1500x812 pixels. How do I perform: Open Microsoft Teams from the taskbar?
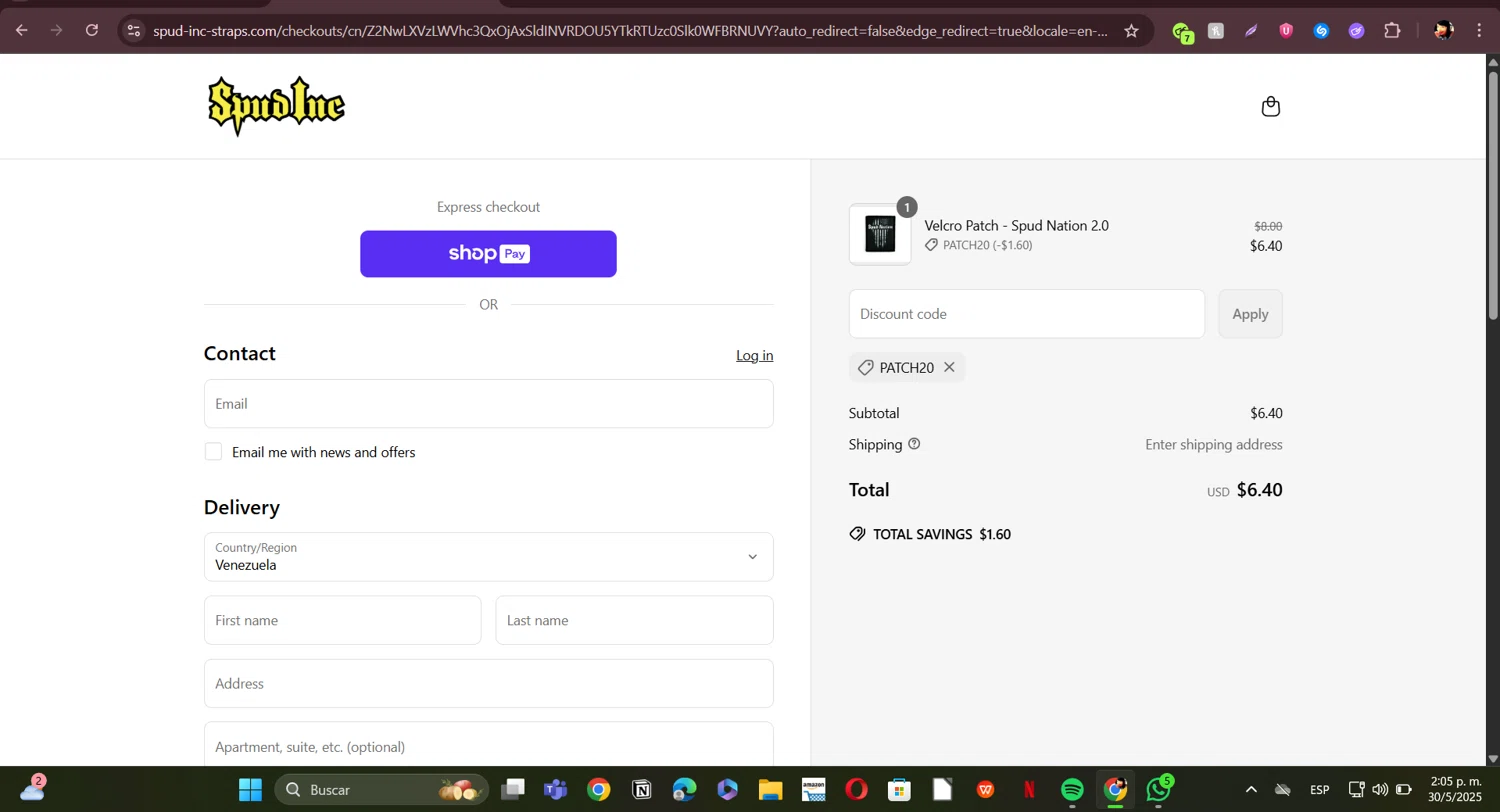click(555, 790)
